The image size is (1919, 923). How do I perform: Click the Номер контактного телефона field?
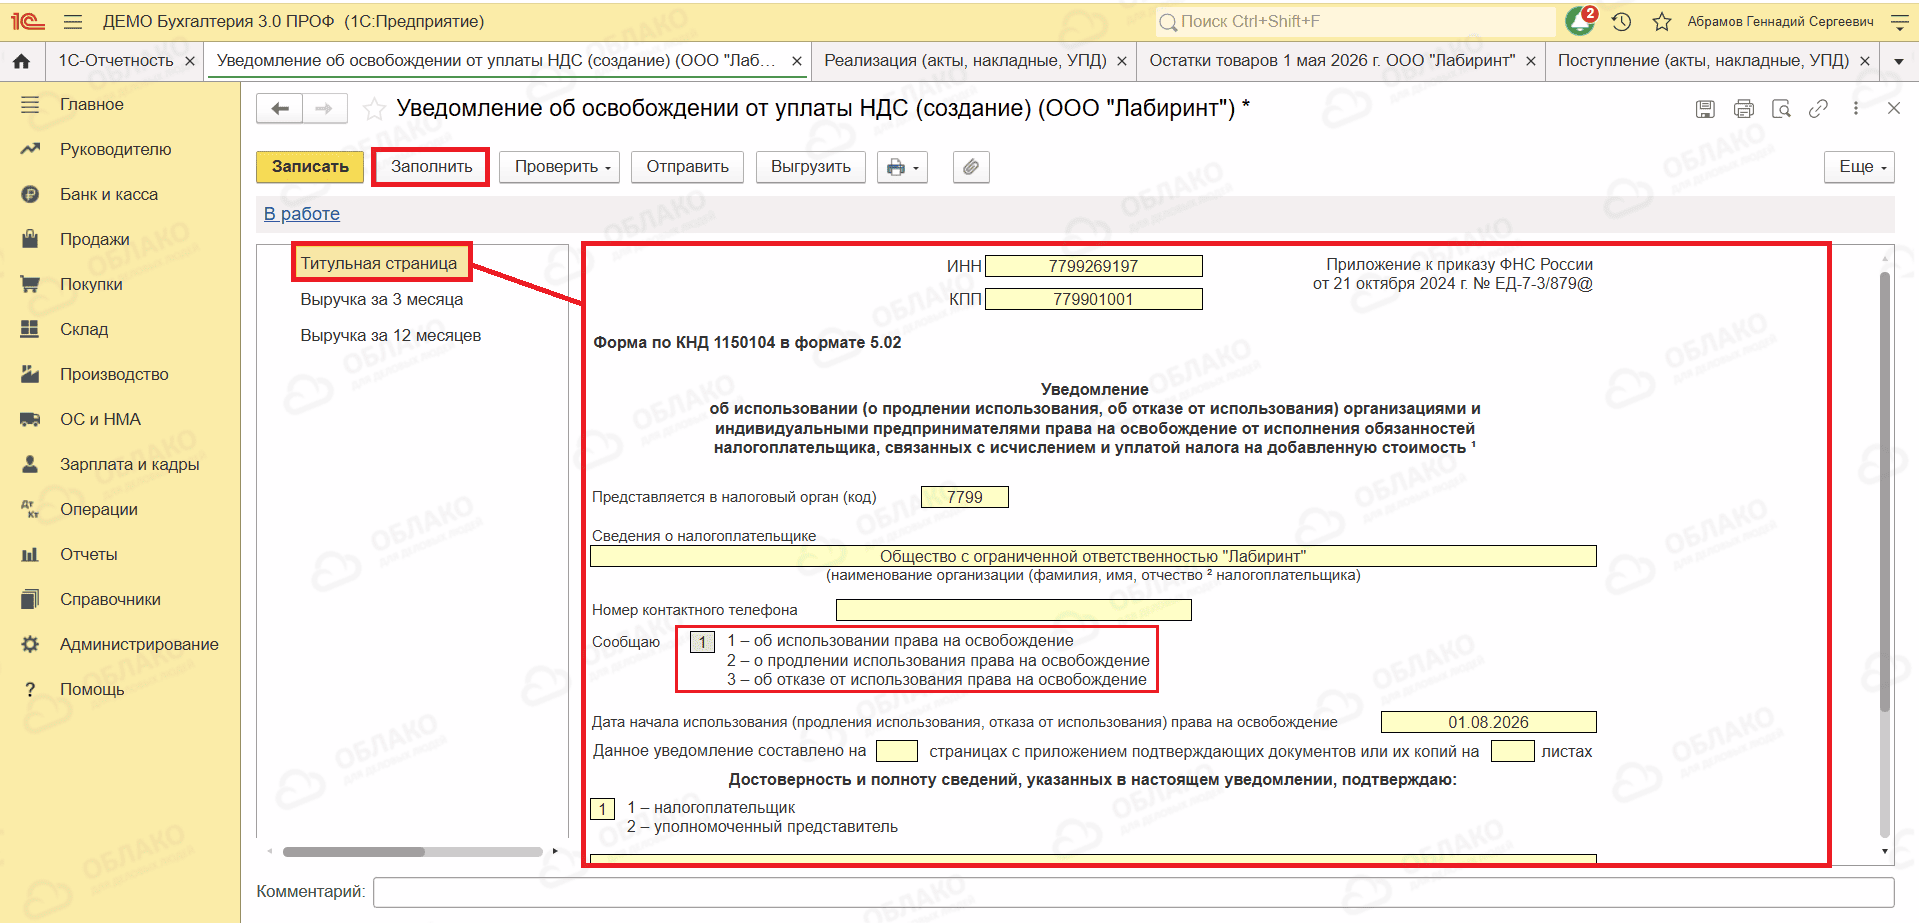[1014, 610]
